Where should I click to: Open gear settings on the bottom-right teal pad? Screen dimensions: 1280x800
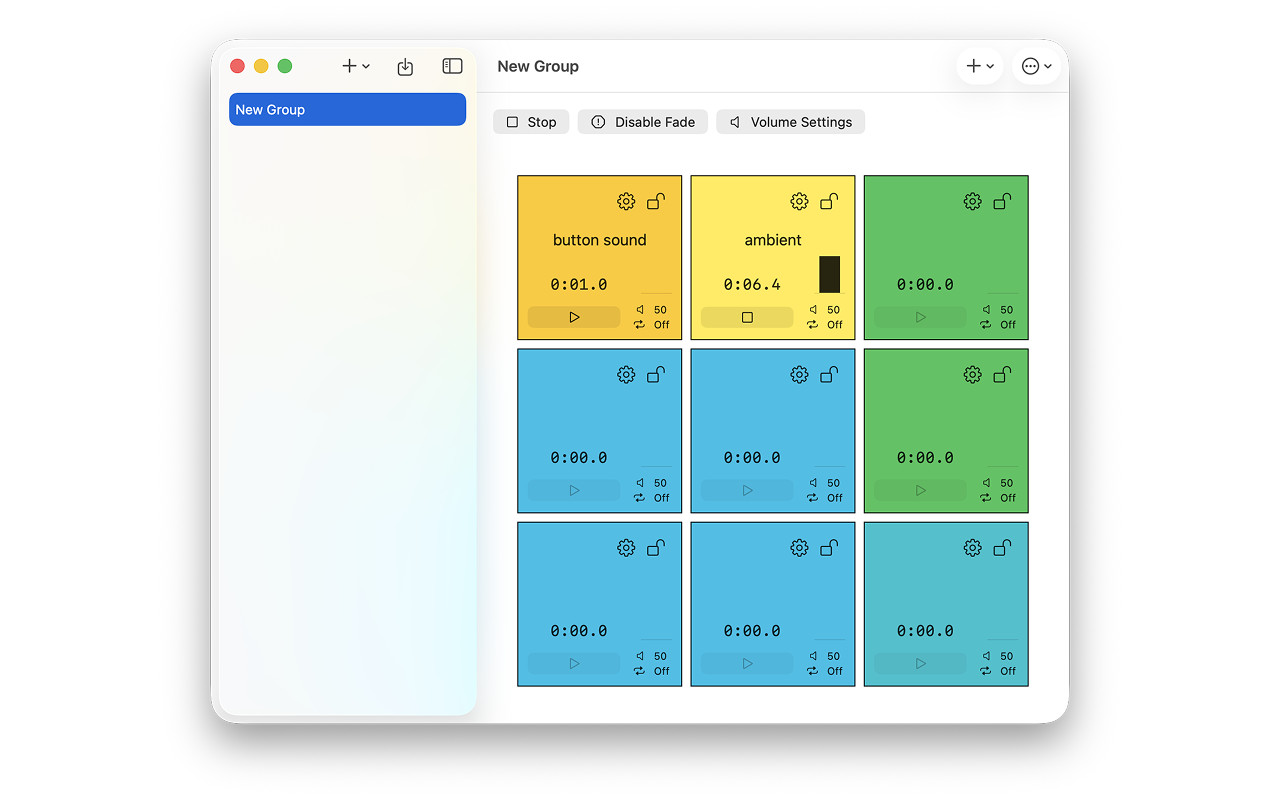(972, 547)
